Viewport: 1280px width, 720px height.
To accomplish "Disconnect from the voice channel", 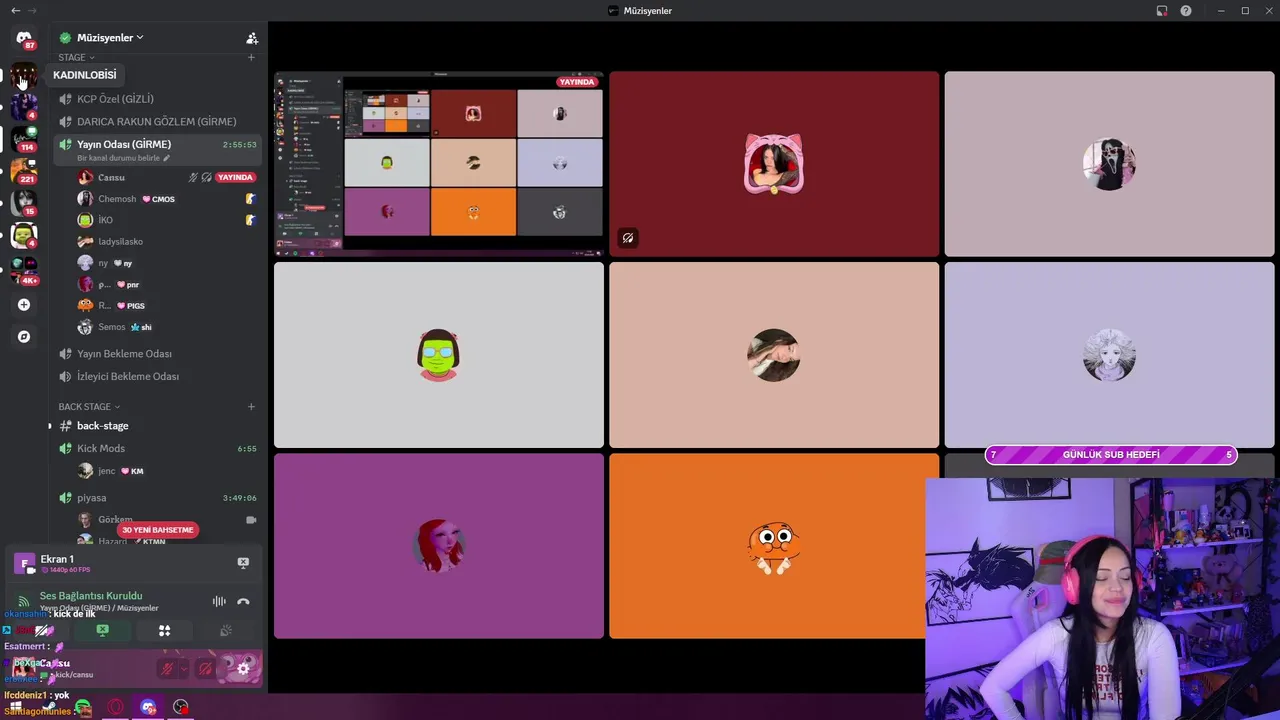I will 243,602.
